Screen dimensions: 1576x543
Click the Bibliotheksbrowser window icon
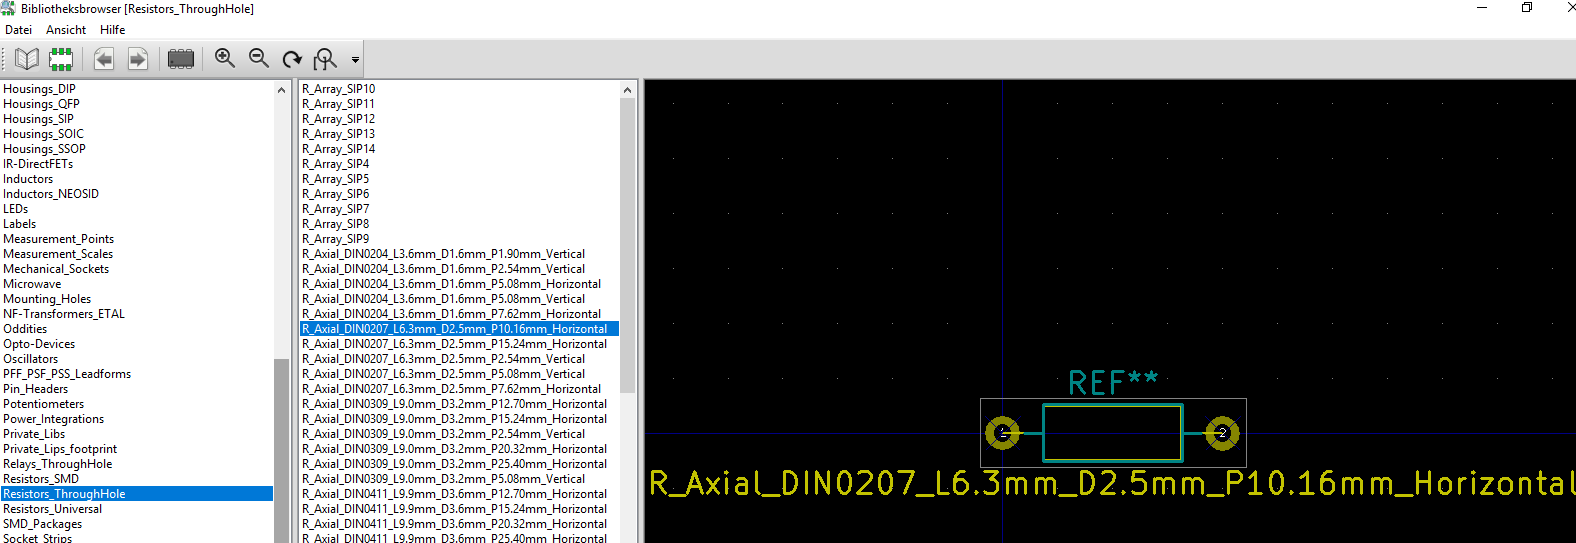pos(8,8)
